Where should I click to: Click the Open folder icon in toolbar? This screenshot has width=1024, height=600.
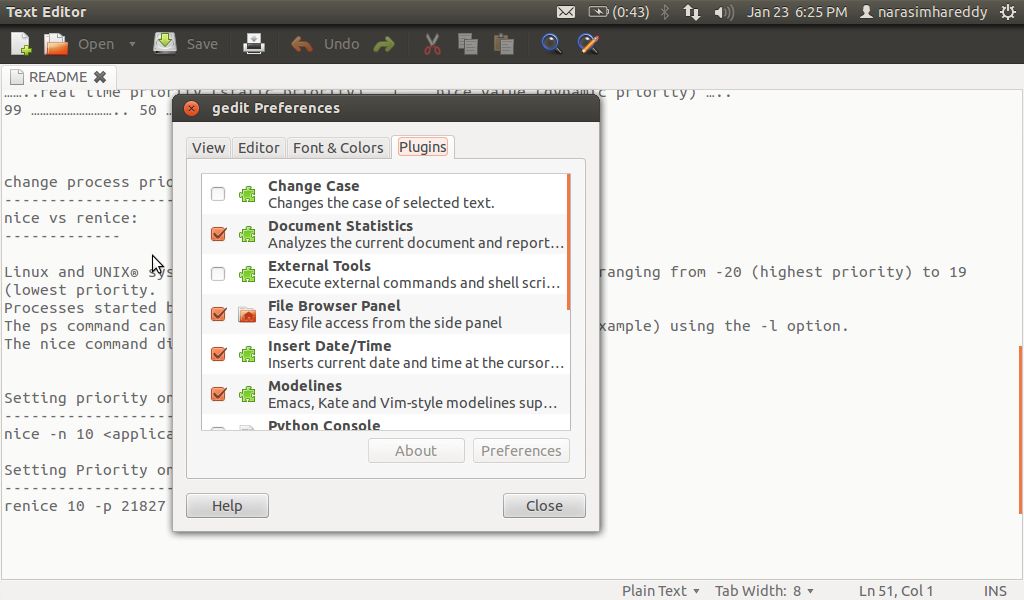tap(56, 44)
